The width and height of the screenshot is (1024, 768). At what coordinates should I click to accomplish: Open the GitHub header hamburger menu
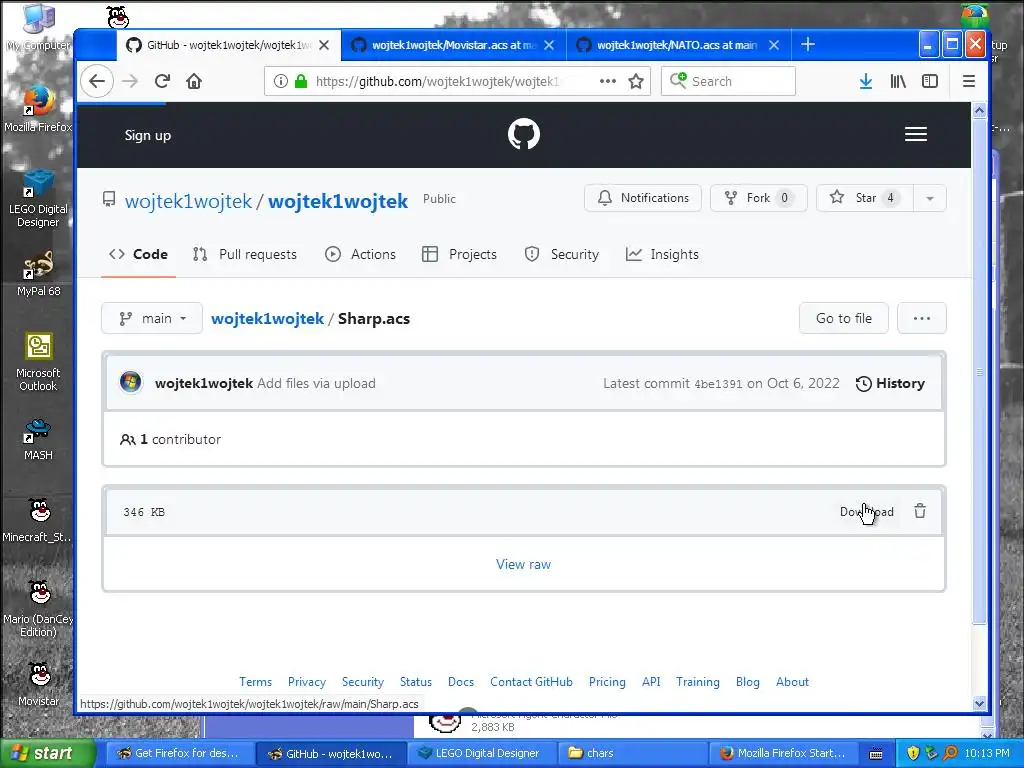click(x=916, y=134)
